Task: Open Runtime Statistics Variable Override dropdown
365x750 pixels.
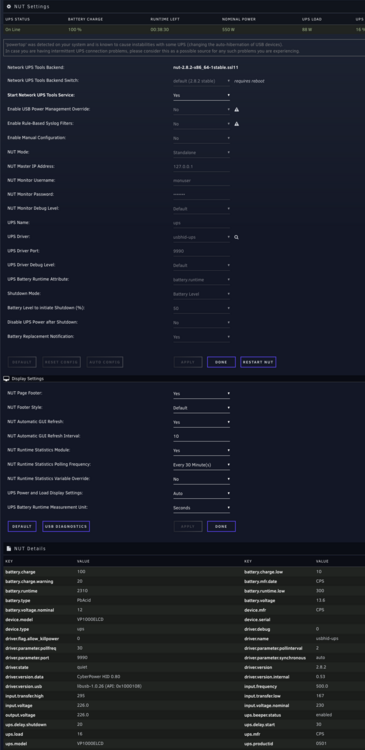Action: (x=201, y=479)
